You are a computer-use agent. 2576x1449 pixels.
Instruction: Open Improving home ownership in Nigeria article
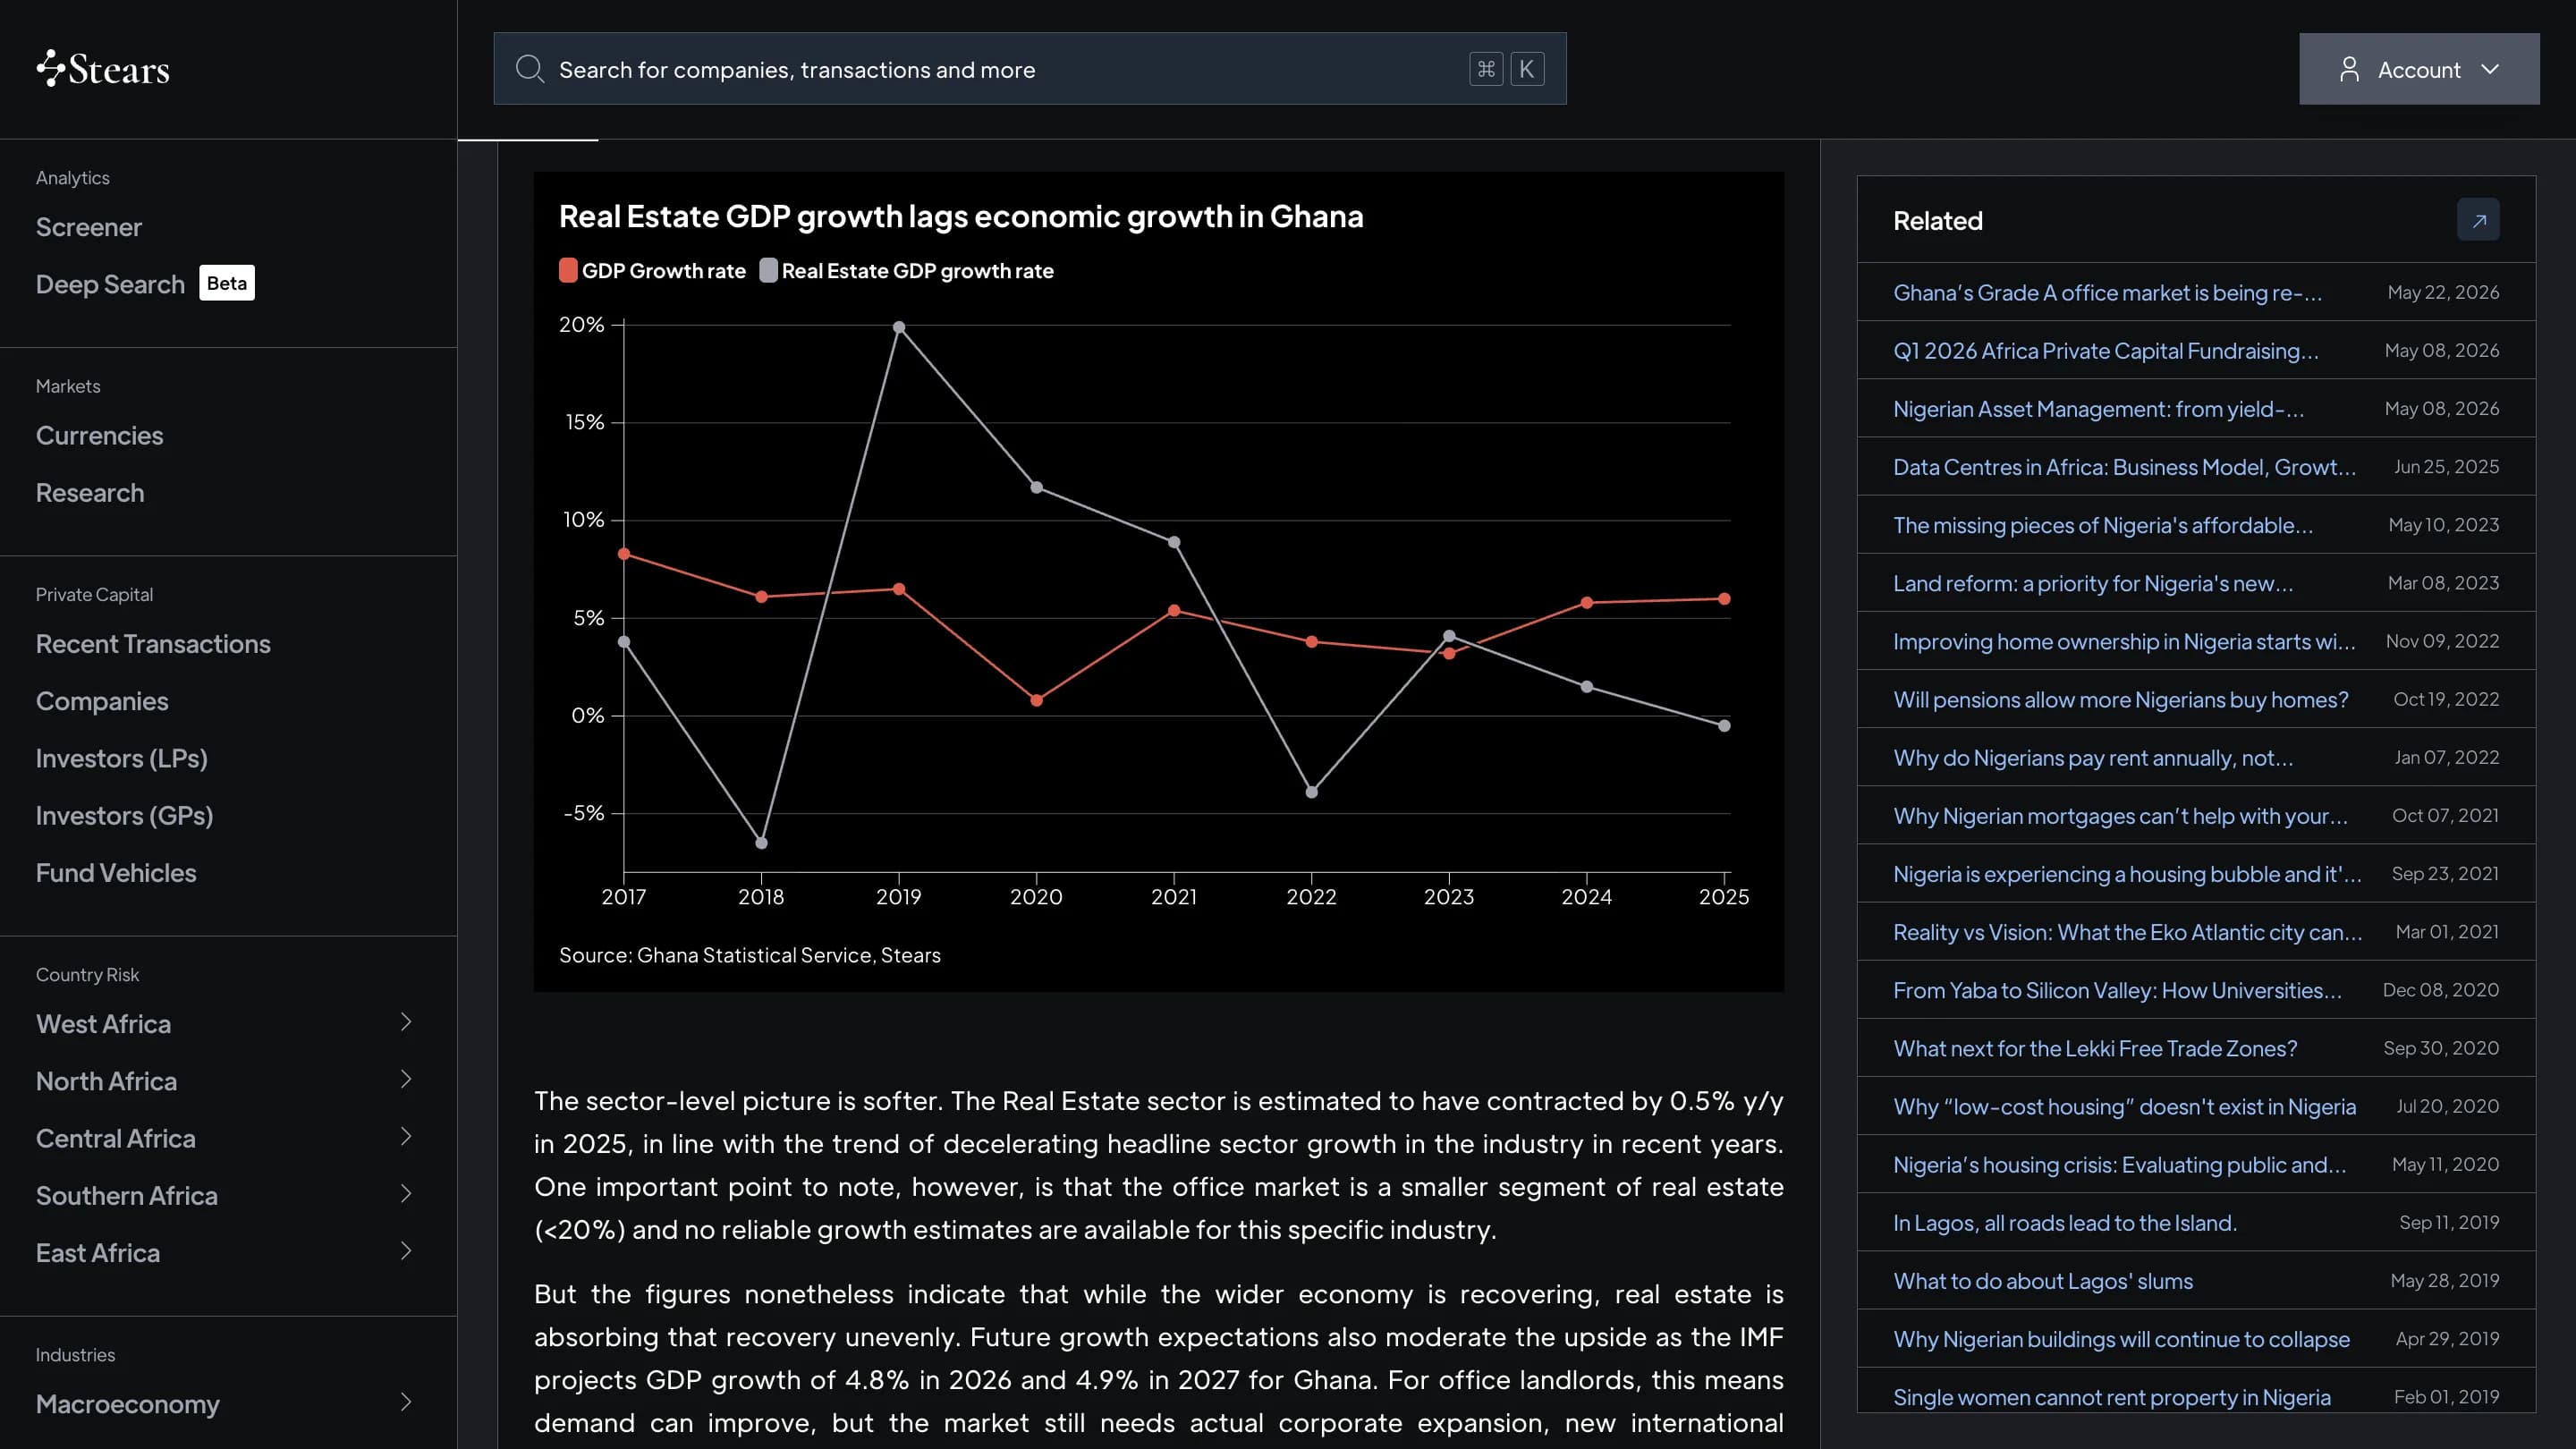(2124, 641)
